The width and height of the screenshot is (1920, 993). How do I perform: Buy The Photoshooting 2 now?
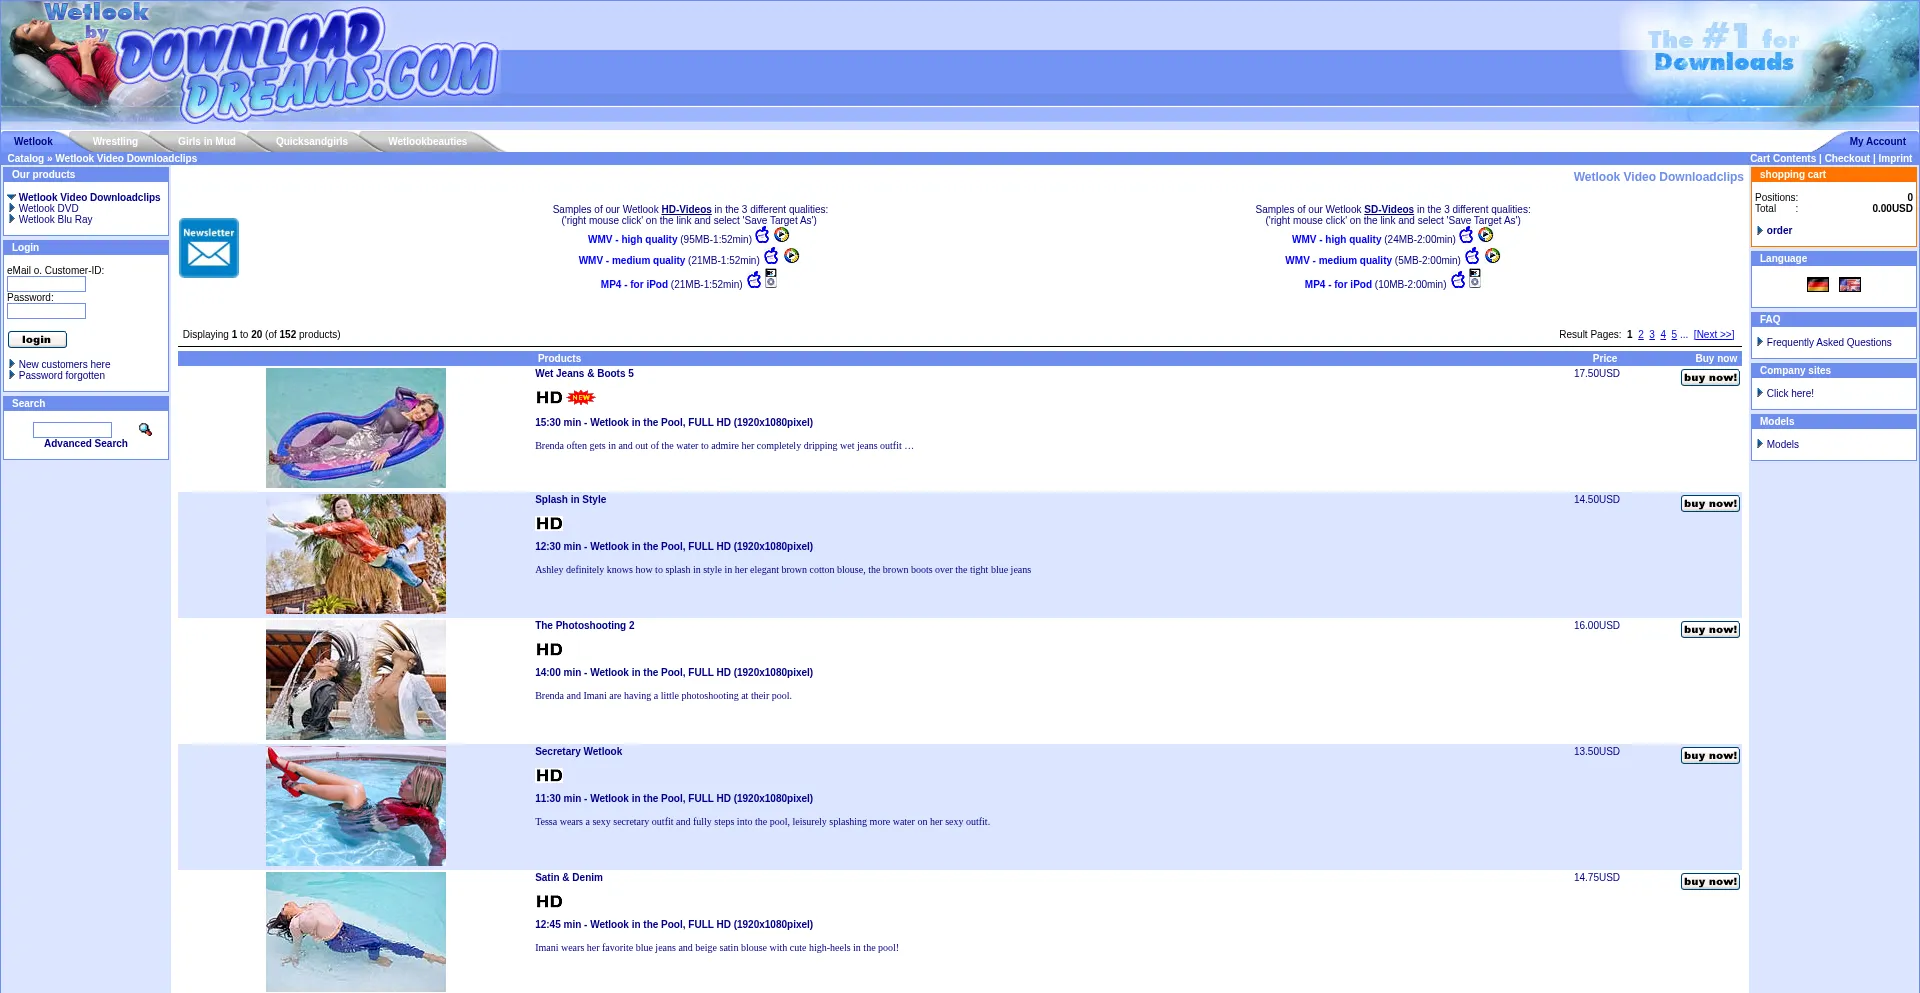1710,630
